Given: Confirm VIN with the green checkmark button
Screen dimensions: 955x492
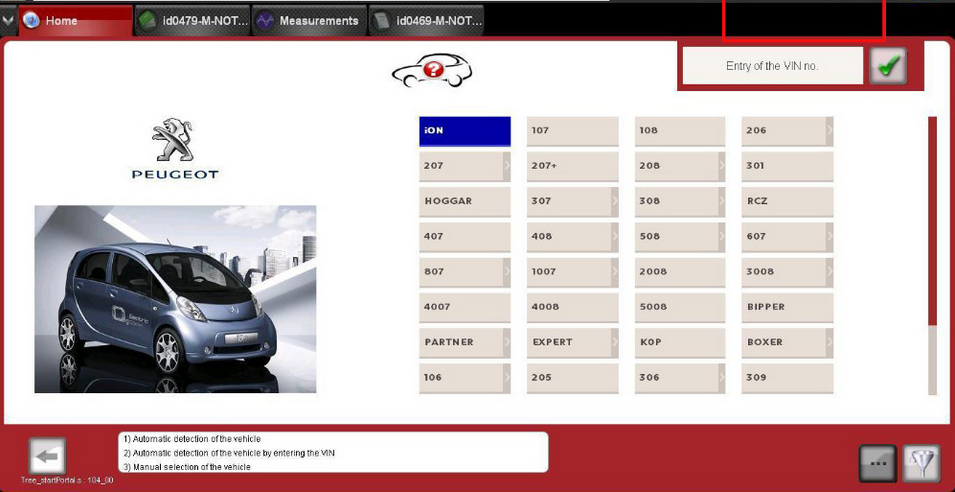Looking at the screenshot, I should [888, 66].
